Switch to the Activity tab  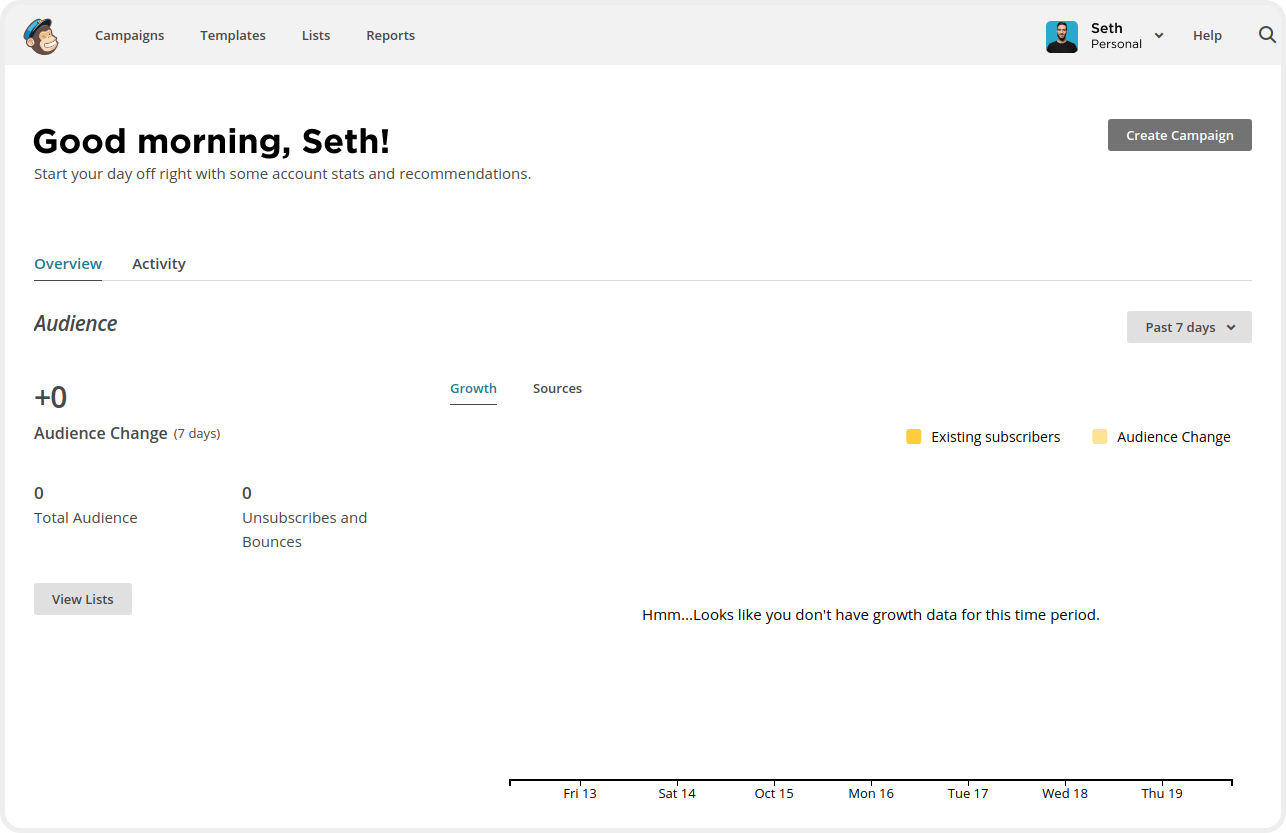coord(159,264)
